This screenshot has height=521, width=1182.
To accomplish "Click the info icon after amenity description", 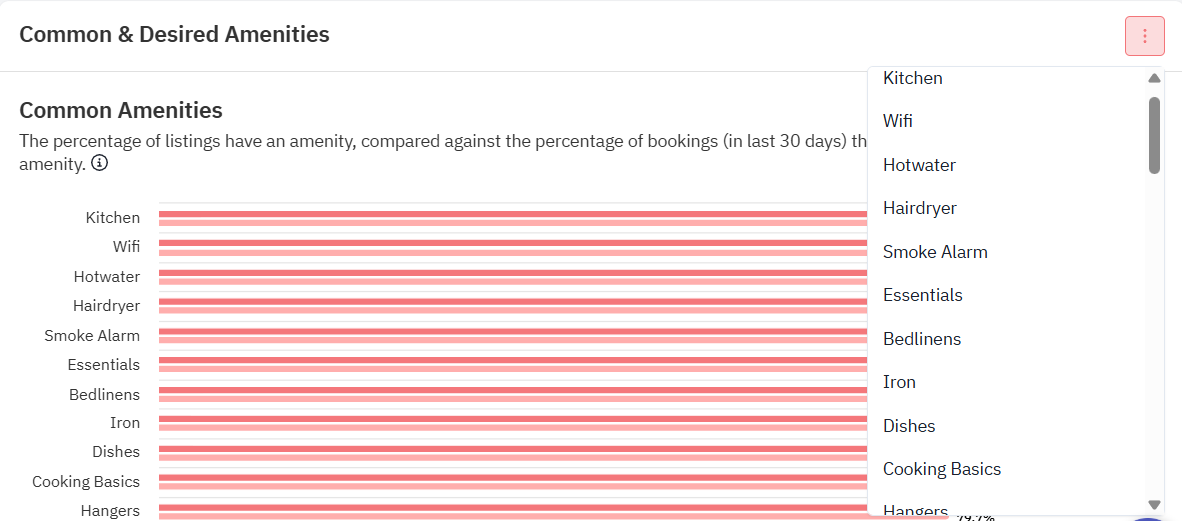I will point(99,163).
